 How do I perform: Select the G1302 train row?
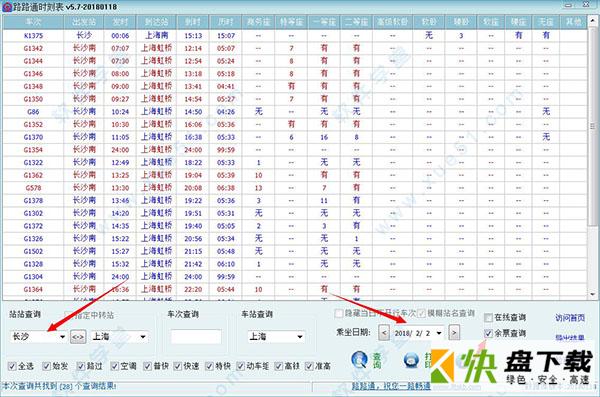(x=295, y=213)
